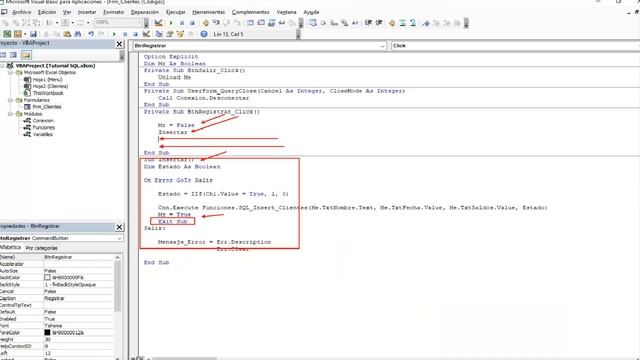Screen dimensions: 640x360
Task: Click the Run Macro play icon in debug toolbar
Action: tap(171, 23)
